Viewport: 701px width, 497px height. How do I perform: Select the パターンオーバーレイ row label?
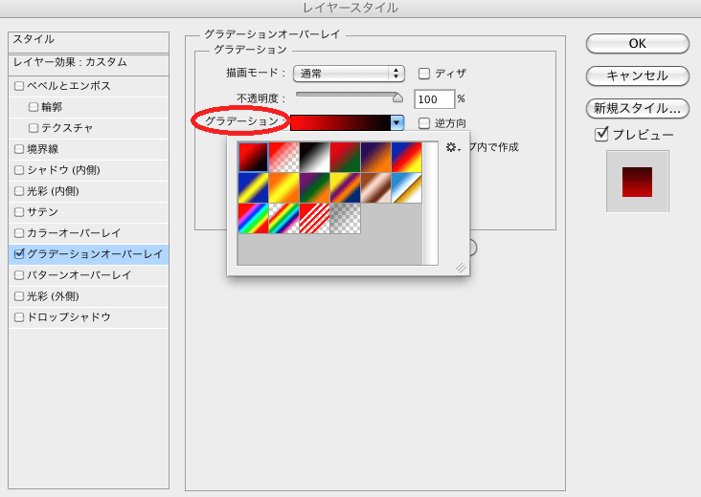(79, 275)
